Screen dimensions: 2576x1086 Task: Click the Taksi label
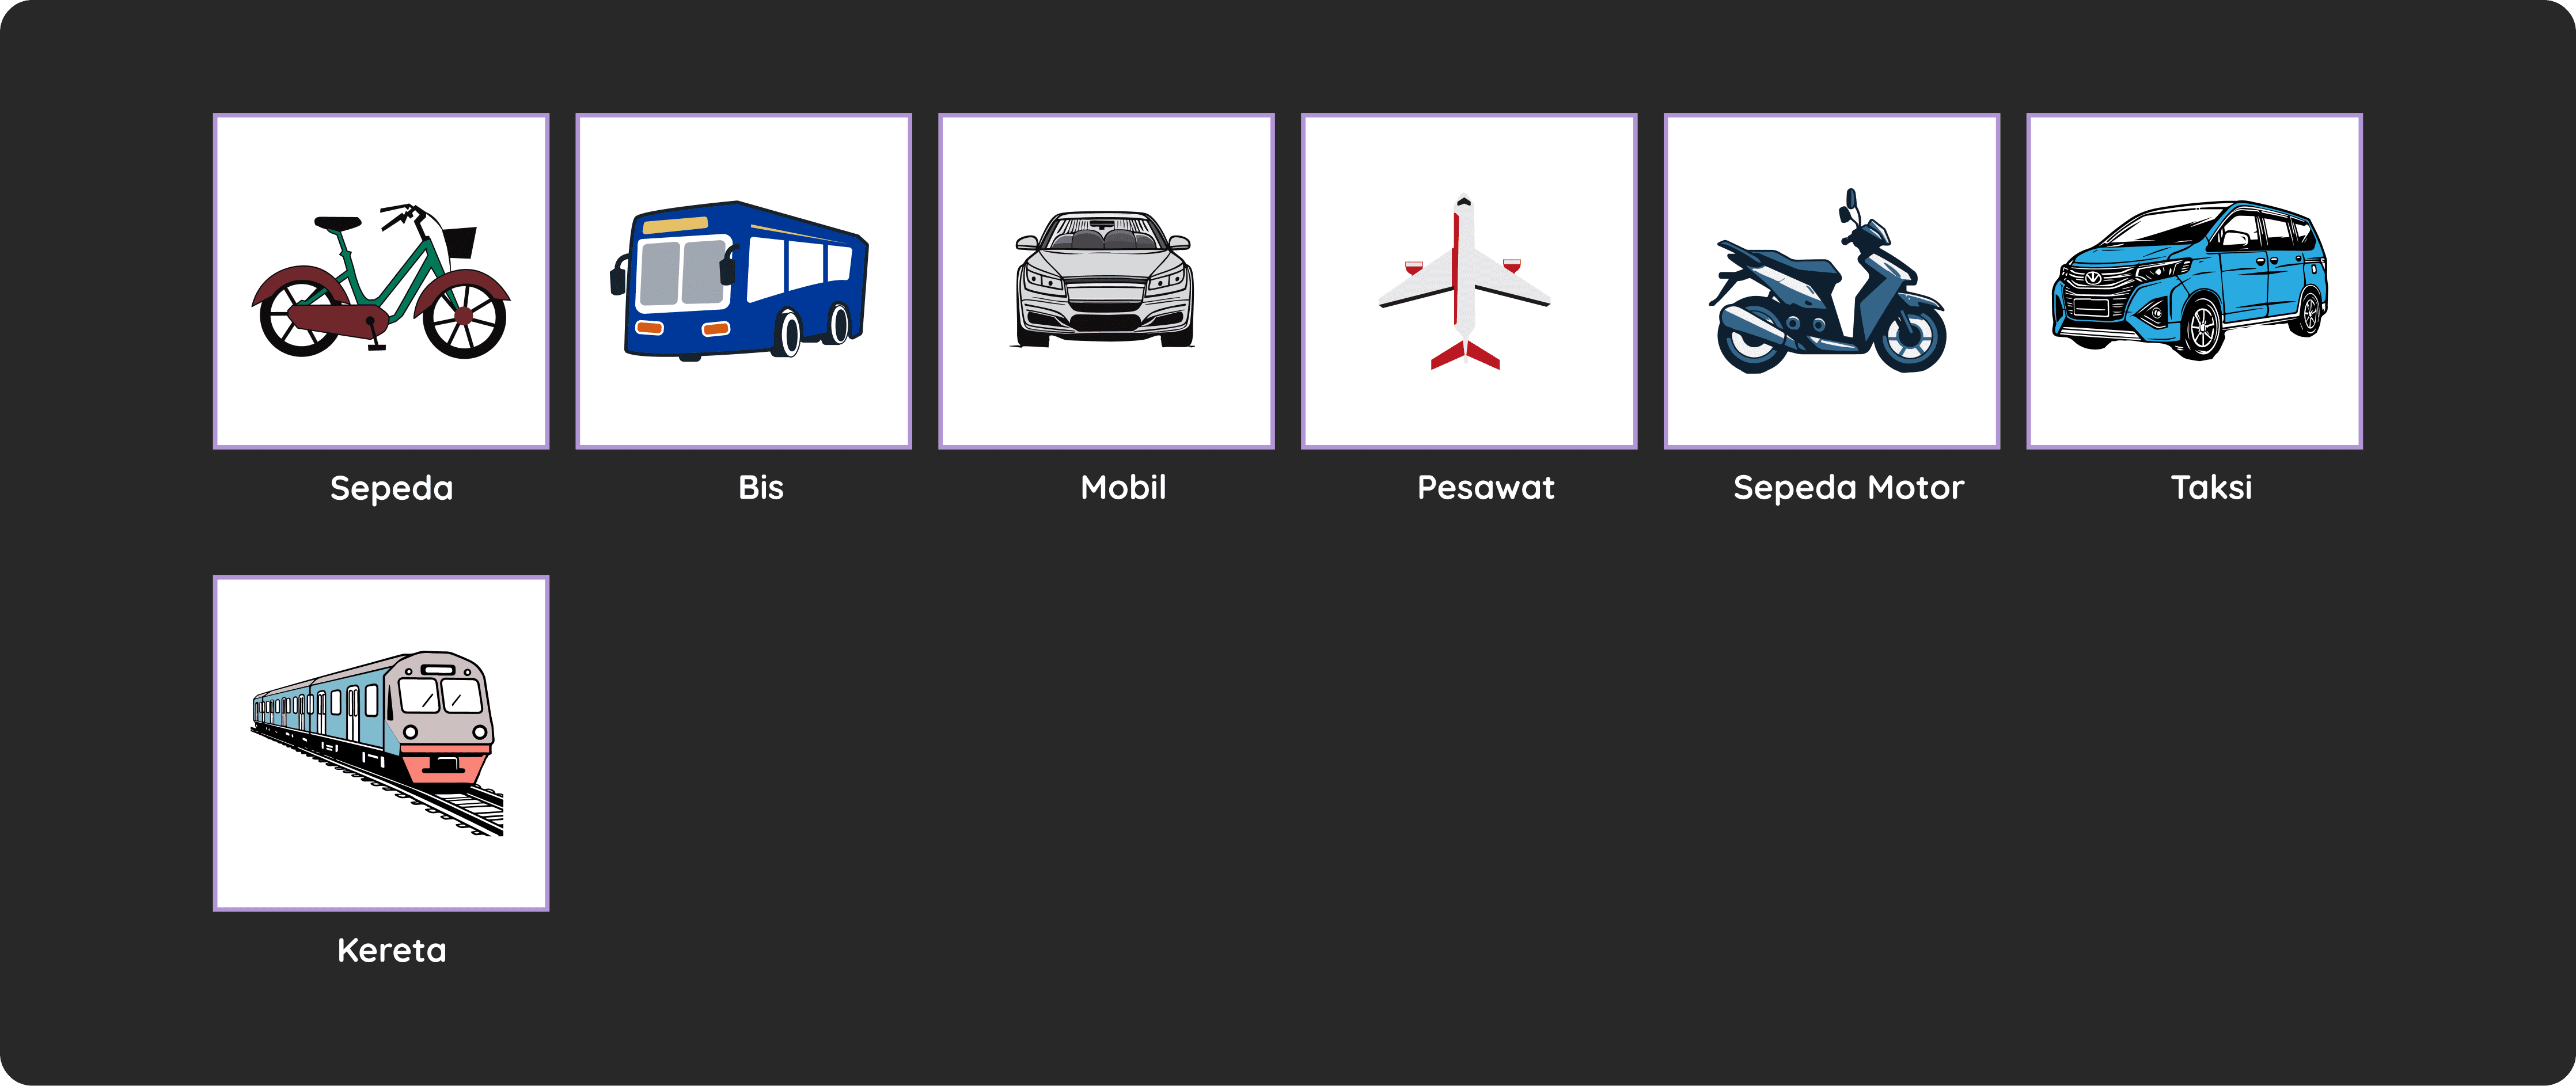coord(2212,487)
